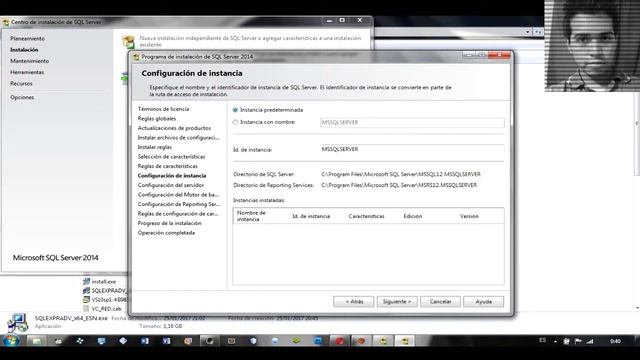Click the Instalar reglas step
Image resolution: width=640 pixels, height=360 pixels.
155,147
